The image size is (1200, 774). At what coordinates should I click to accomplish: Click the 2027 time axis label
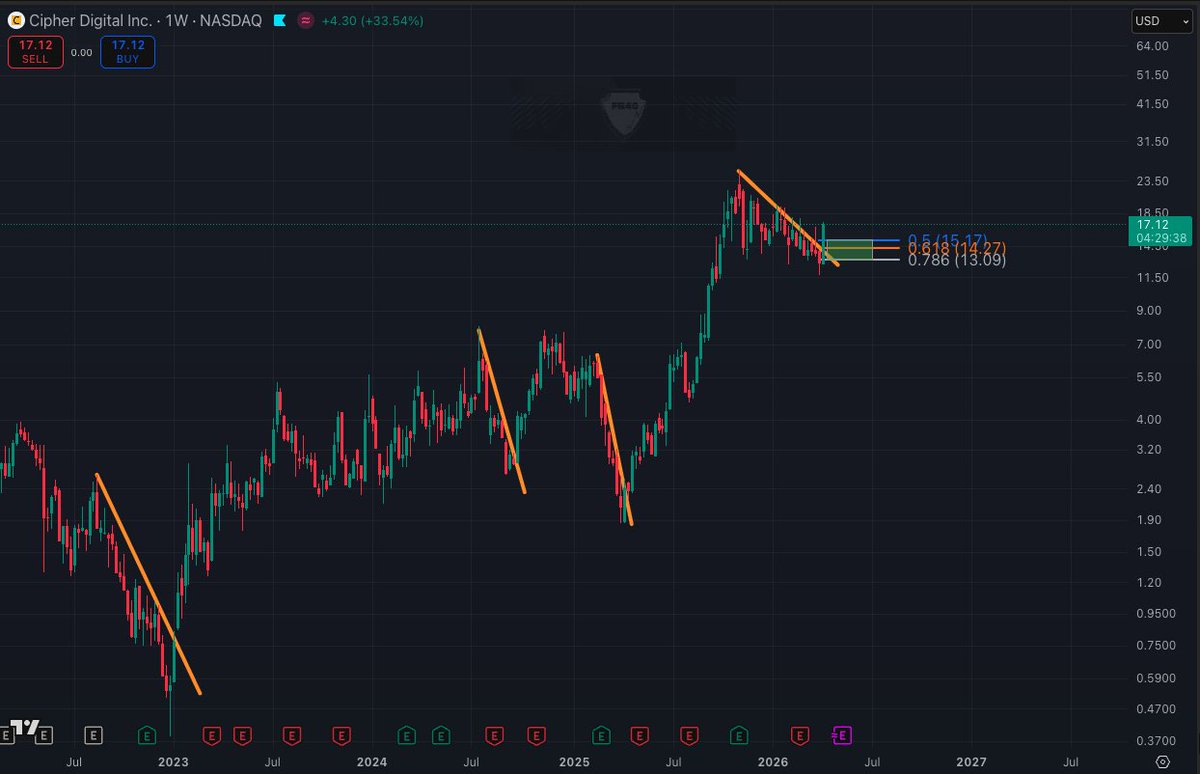tap(972, 762)
